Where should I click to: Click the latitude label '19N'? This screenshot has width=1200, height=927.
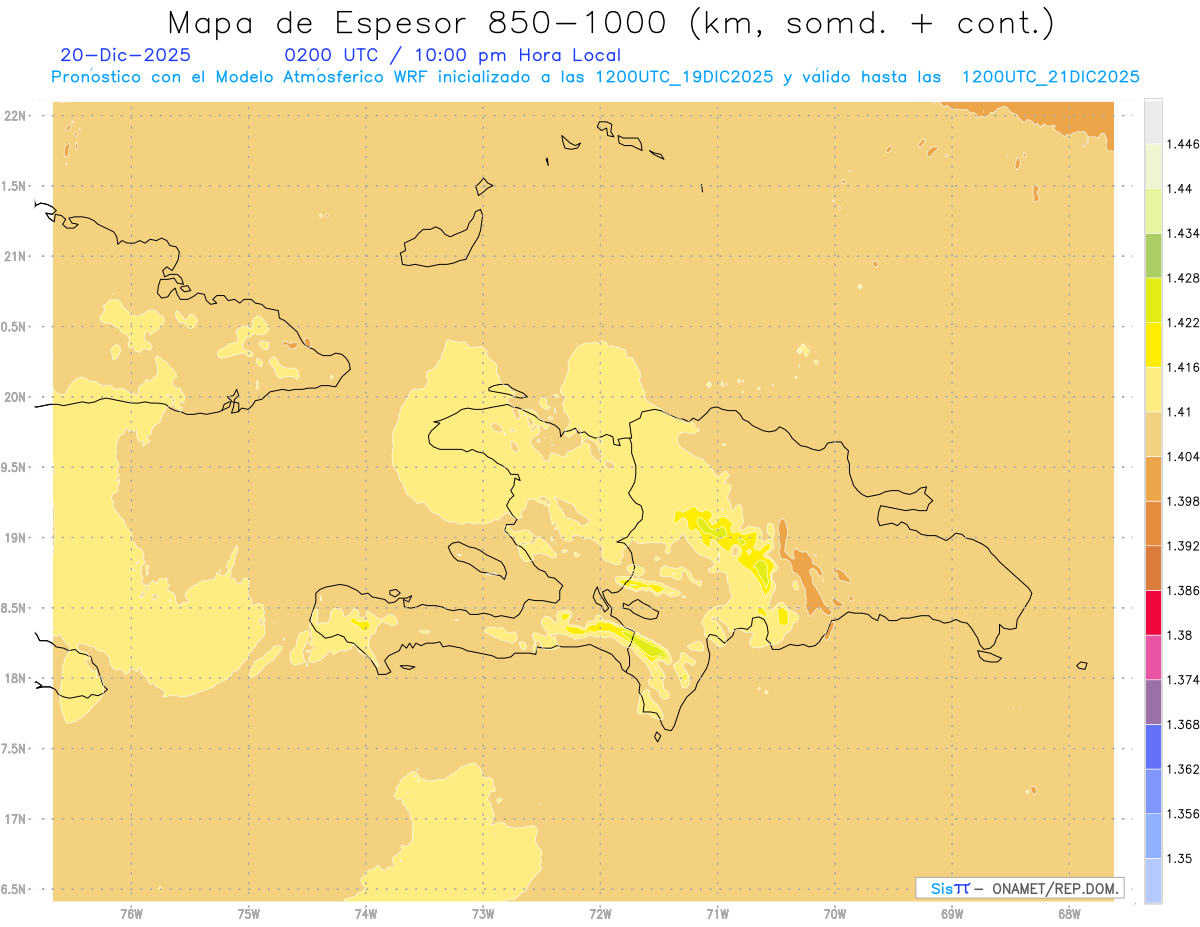click(16, 538)
